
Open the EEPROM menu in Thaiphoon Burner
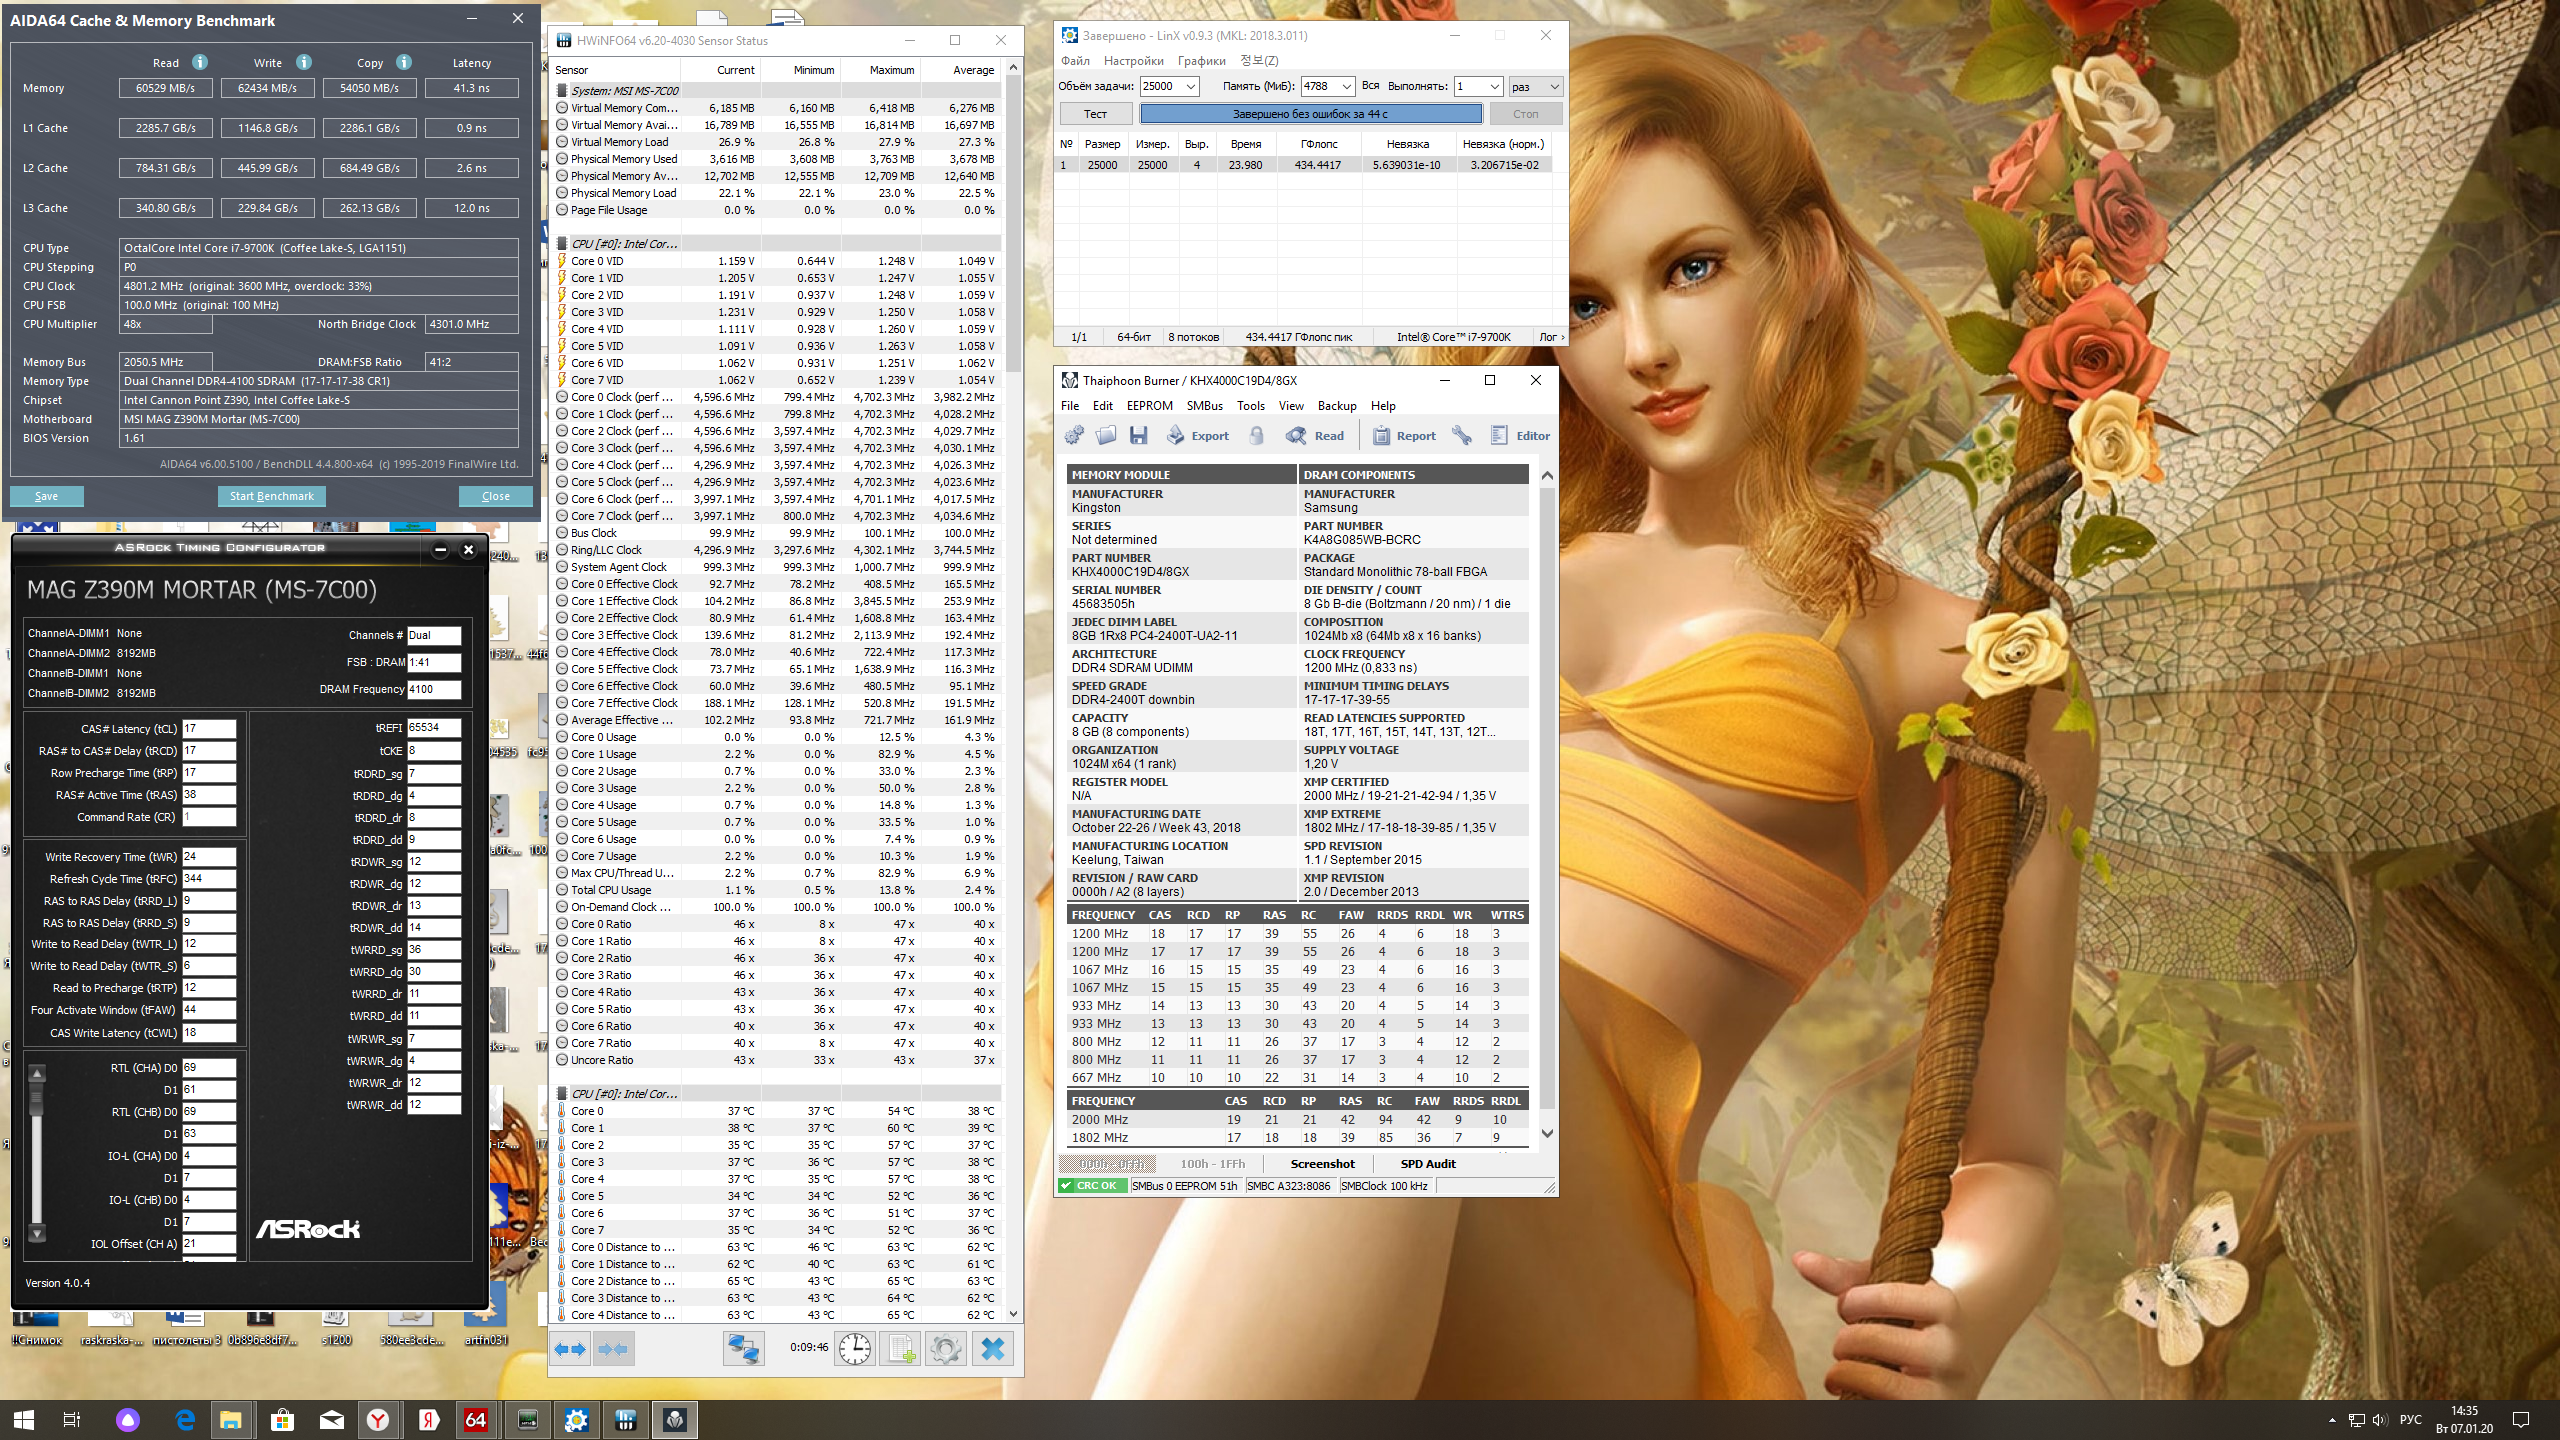(x=1149, y=406)
